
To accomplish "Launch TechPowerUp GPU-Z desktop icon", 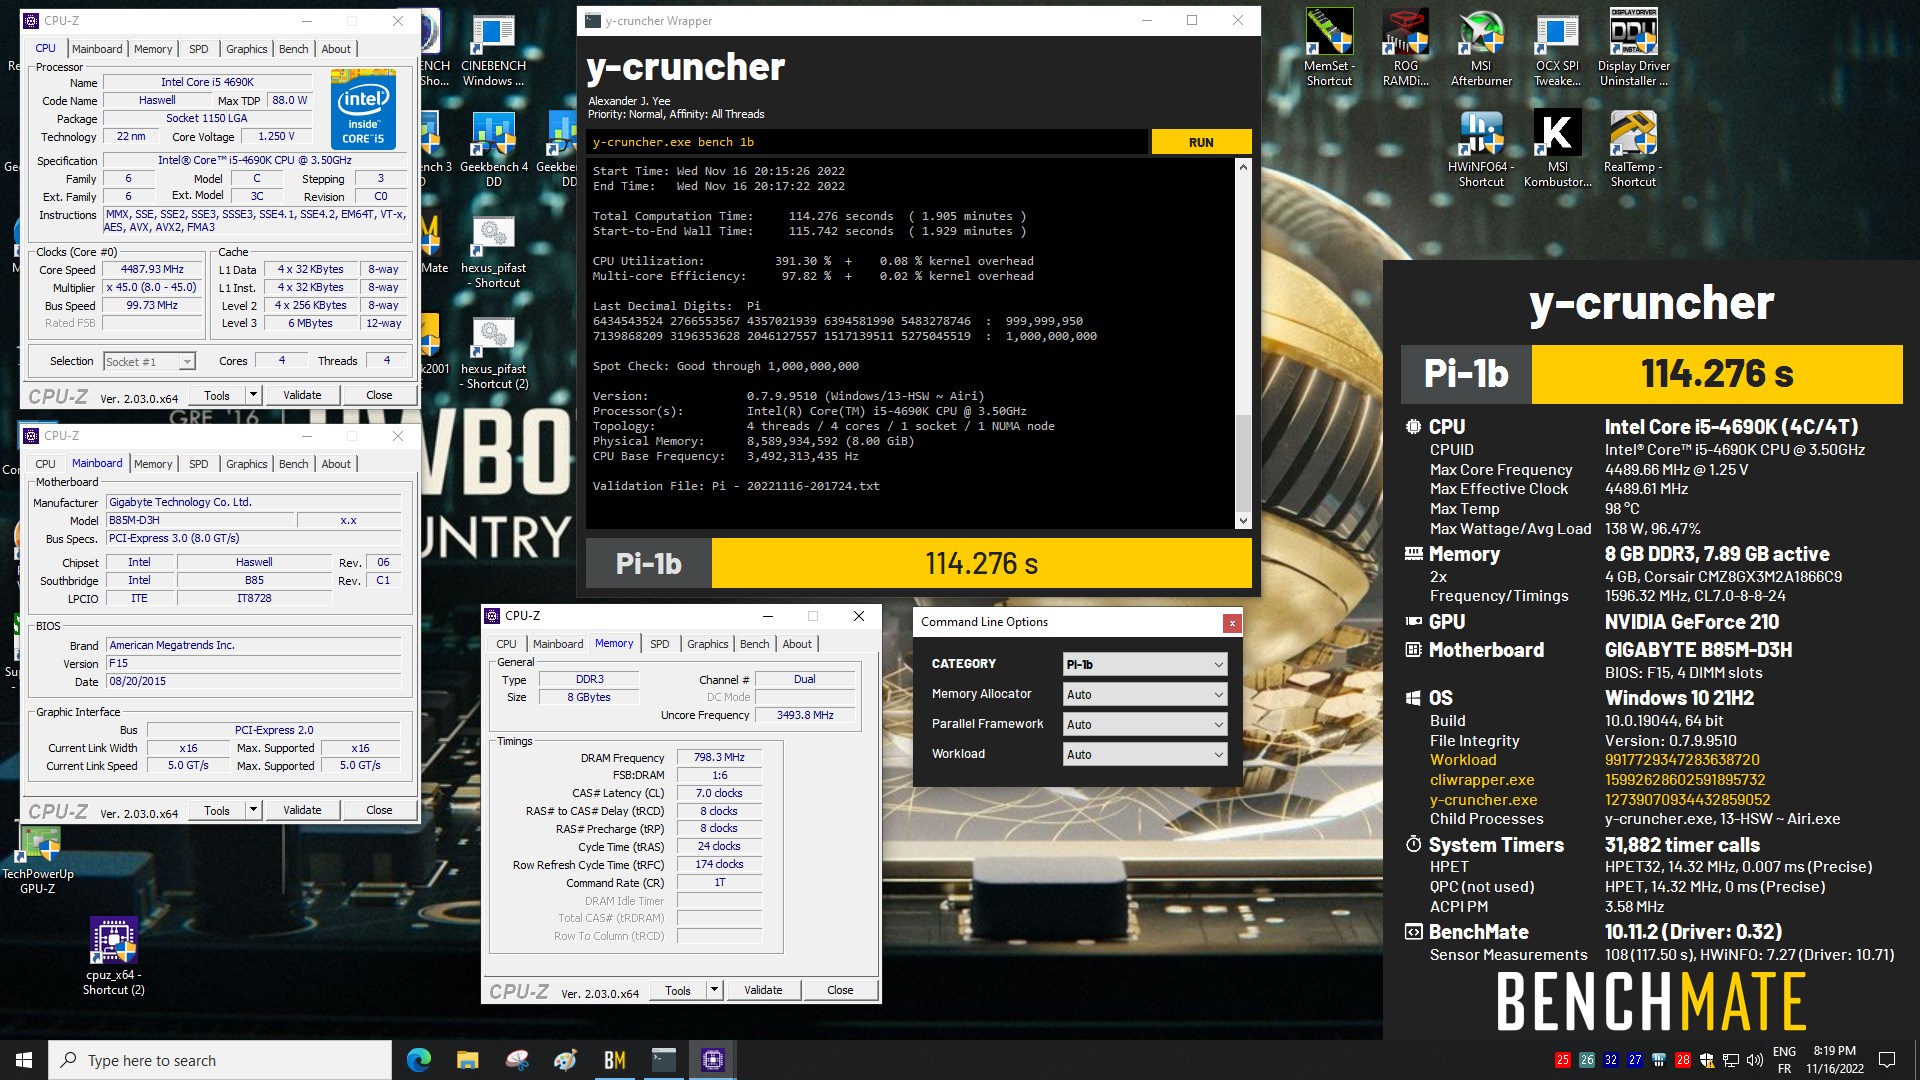I will 38,859.
